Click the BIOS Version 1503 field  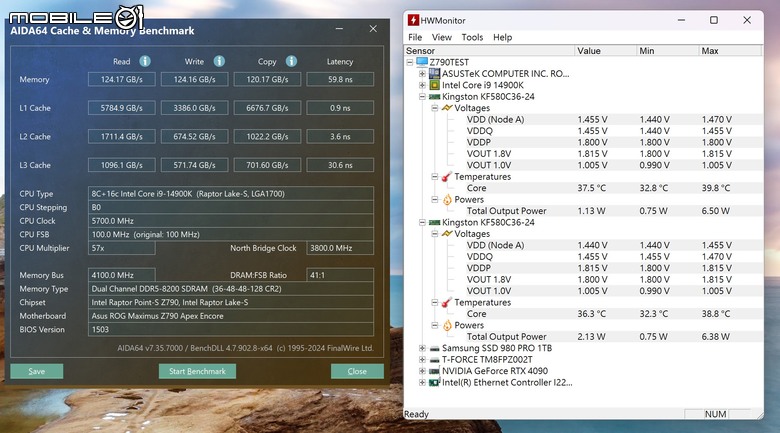(231, 329)
